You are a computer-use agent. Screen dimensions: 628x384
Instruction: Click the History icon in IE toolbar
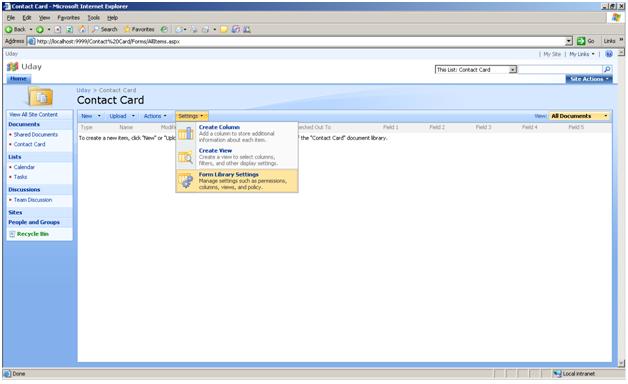[x=164, y=29]
